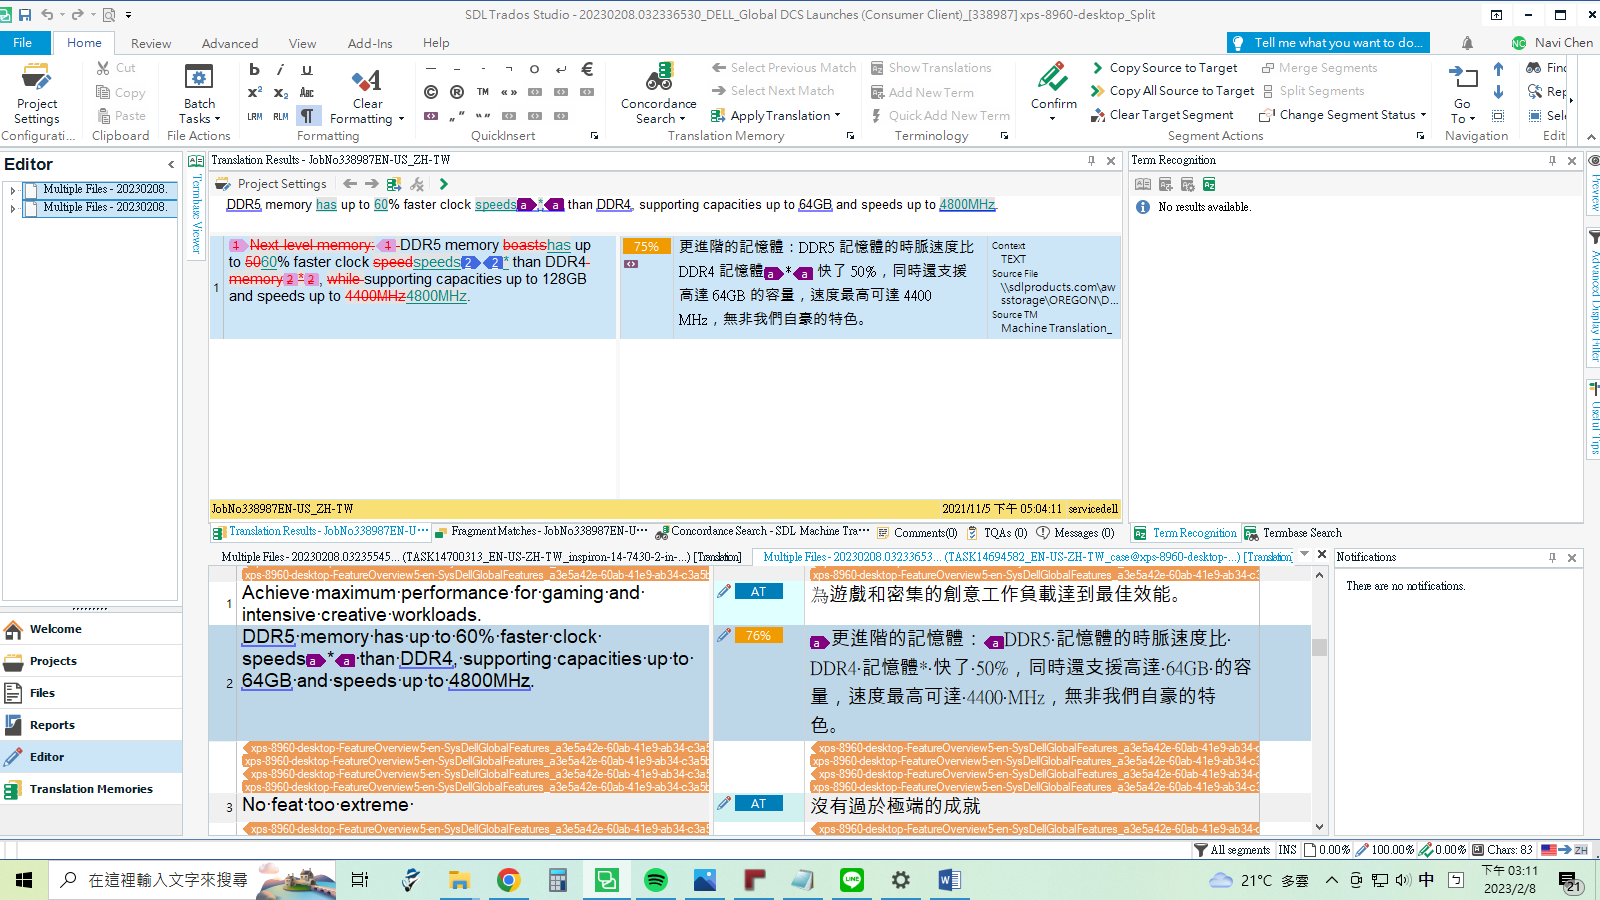Viewport: 1600px width, 900px height.
Task: Open Chrome from the taskbar
Action: [508, 880]
